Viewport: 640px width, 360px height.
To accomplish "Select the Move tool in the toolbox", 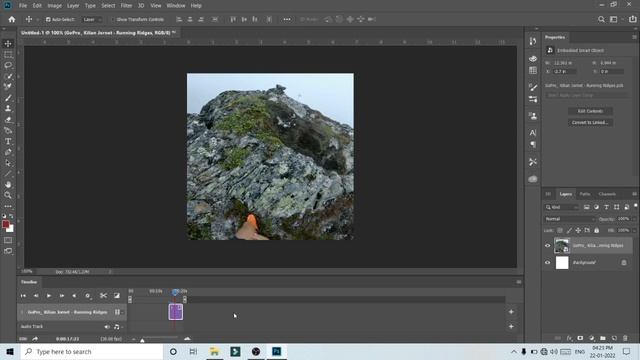I will pyautogui.click(x=8, y=44).
